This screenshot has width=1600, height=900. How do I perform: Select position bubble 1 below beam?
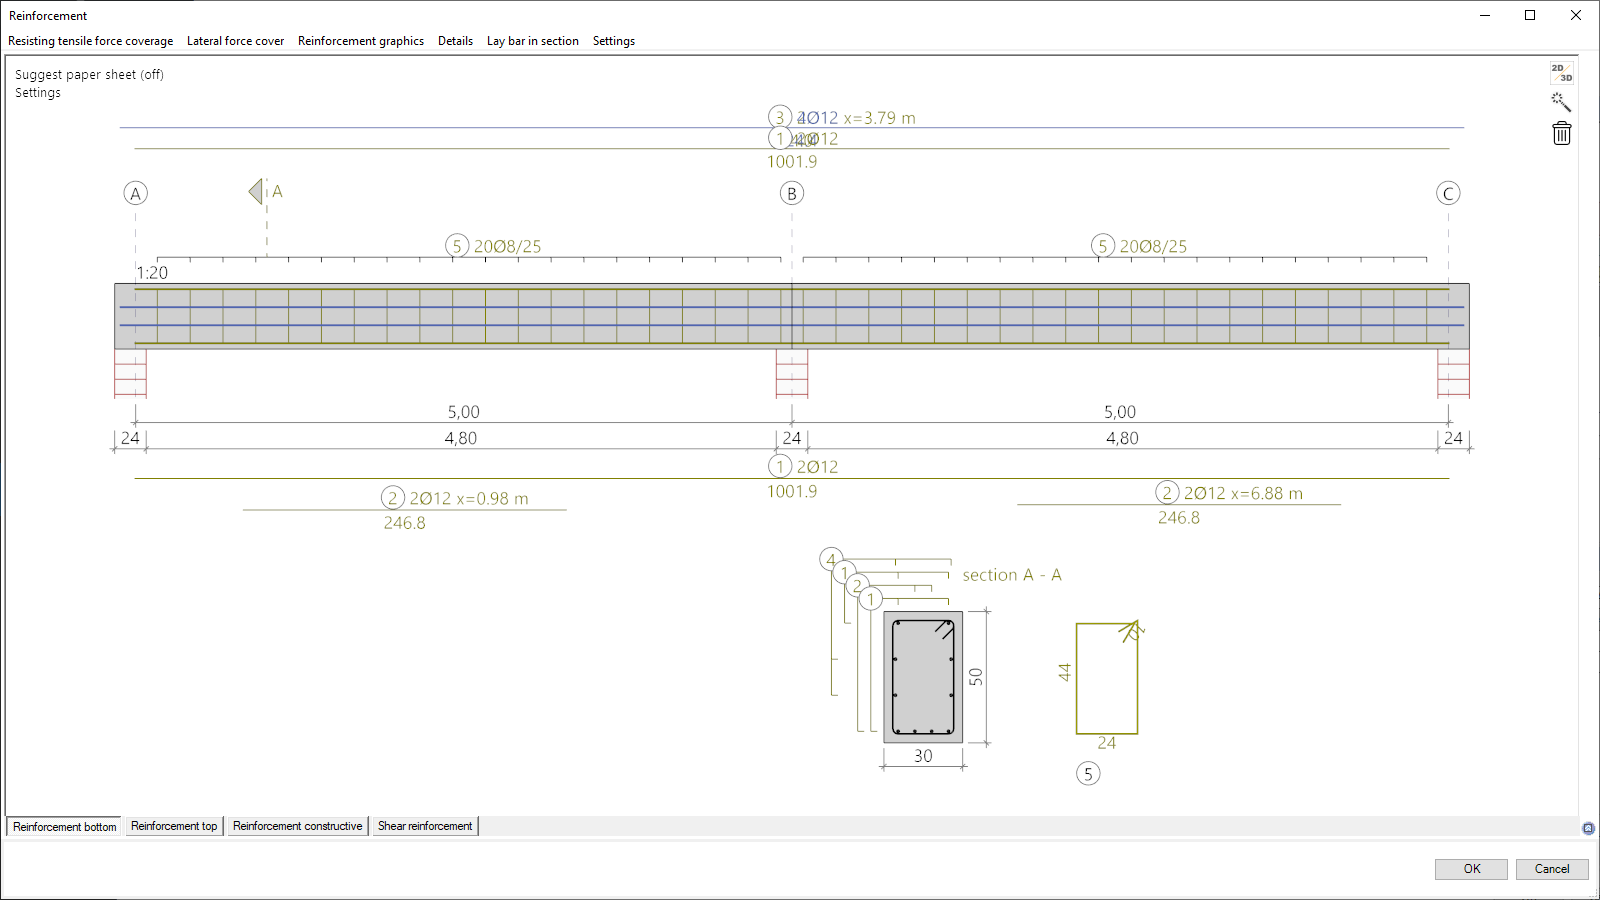780,466
